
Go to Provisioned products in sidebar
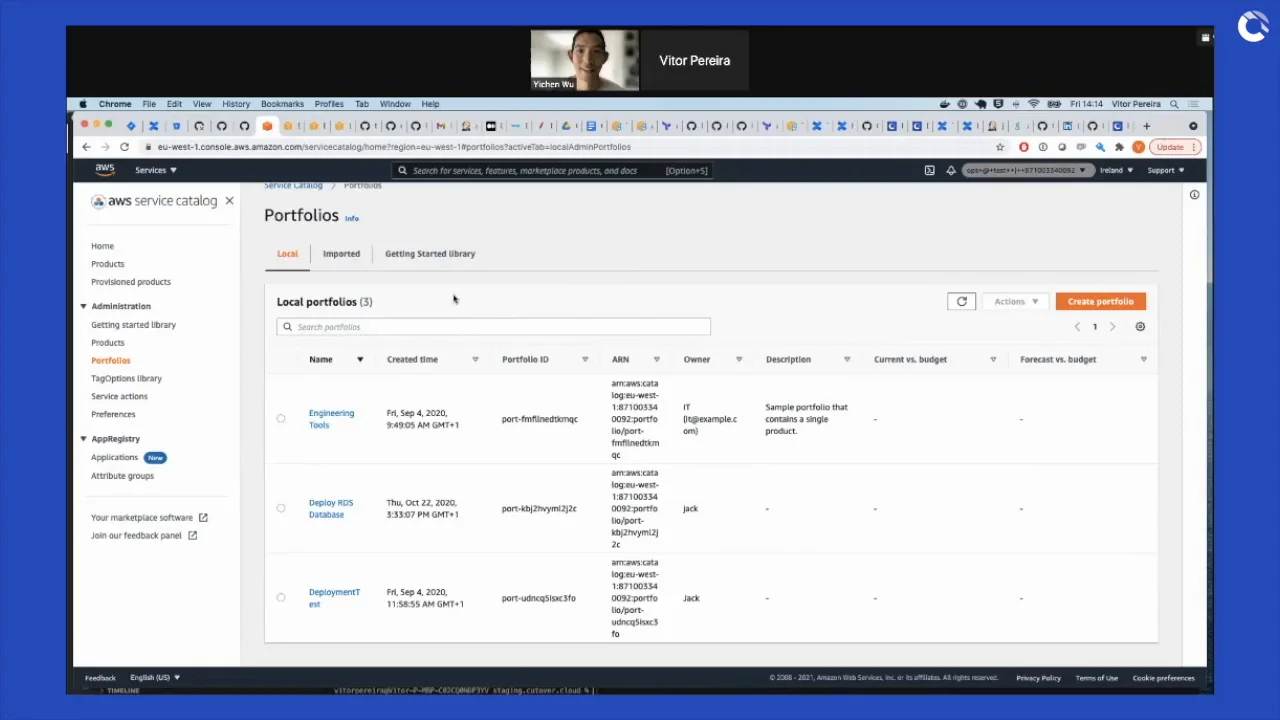pyautogui.click(x=131, y=282)
